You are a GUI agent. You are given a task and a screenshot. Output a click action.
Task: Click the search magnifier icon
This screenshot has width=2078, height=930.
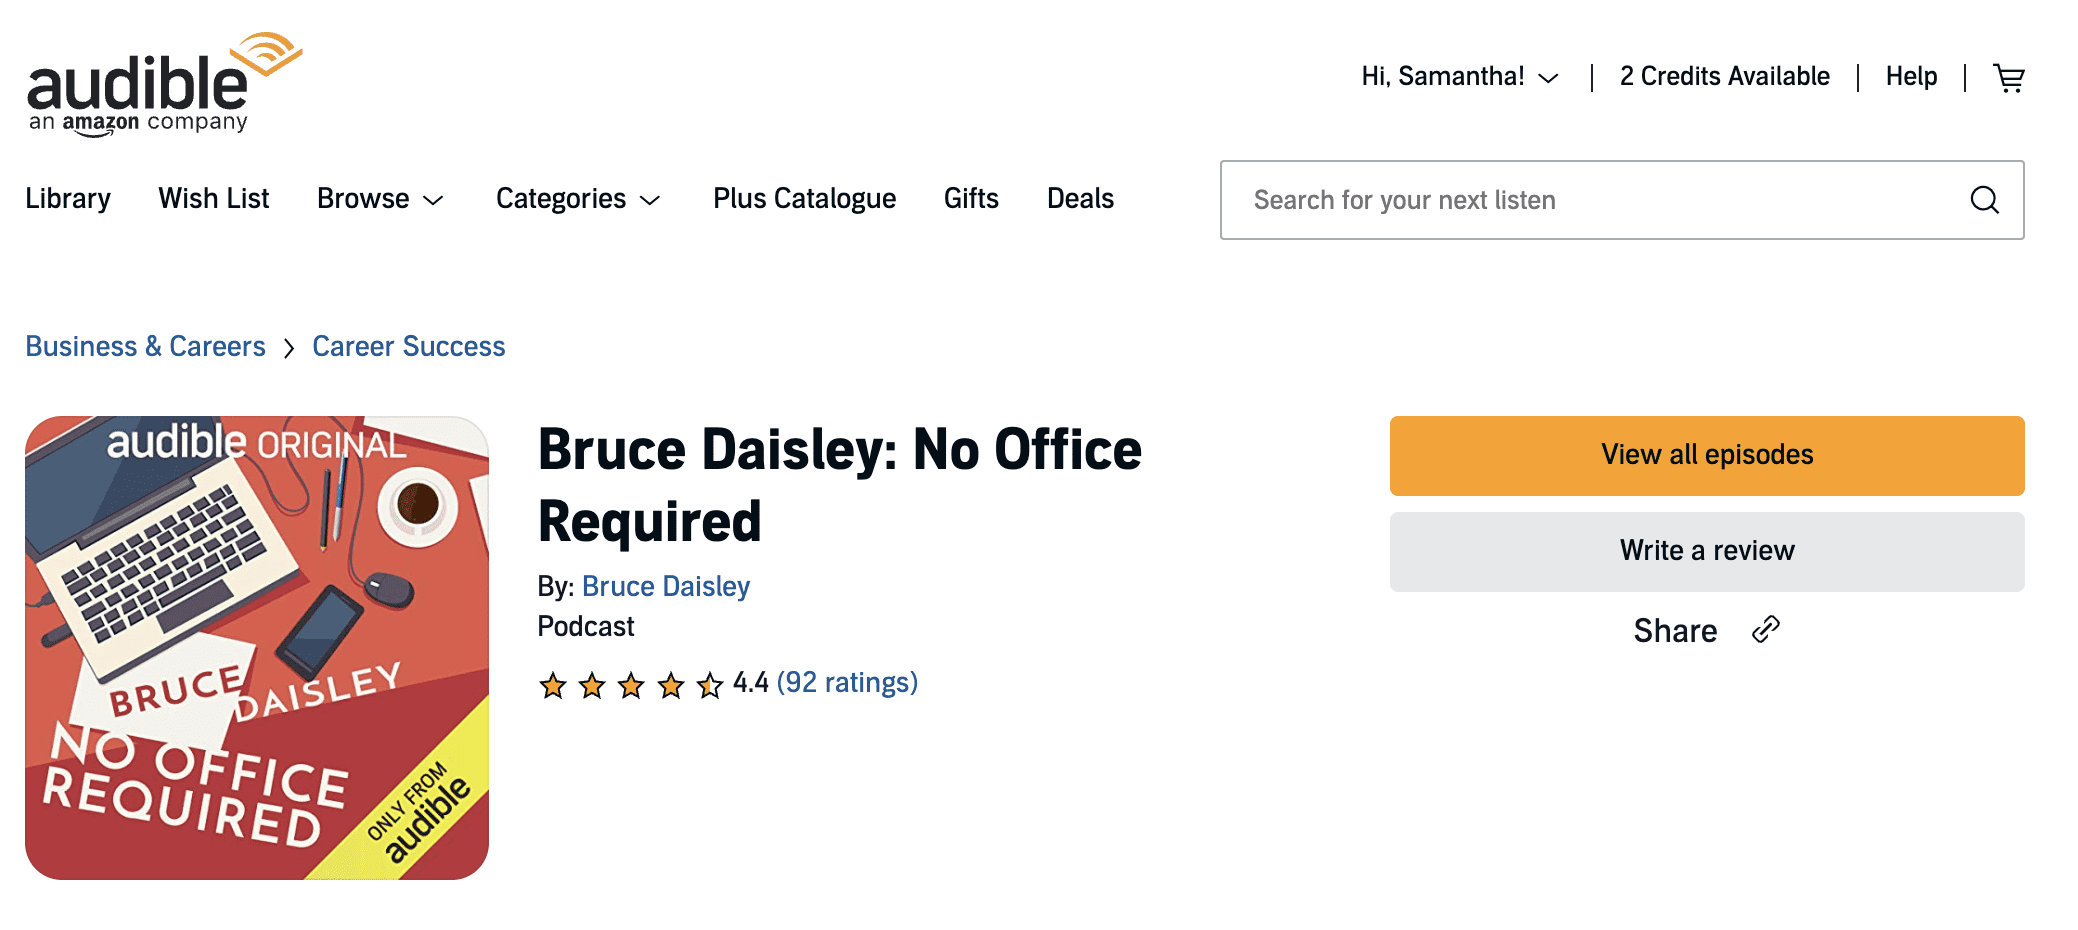[1984, 200]
